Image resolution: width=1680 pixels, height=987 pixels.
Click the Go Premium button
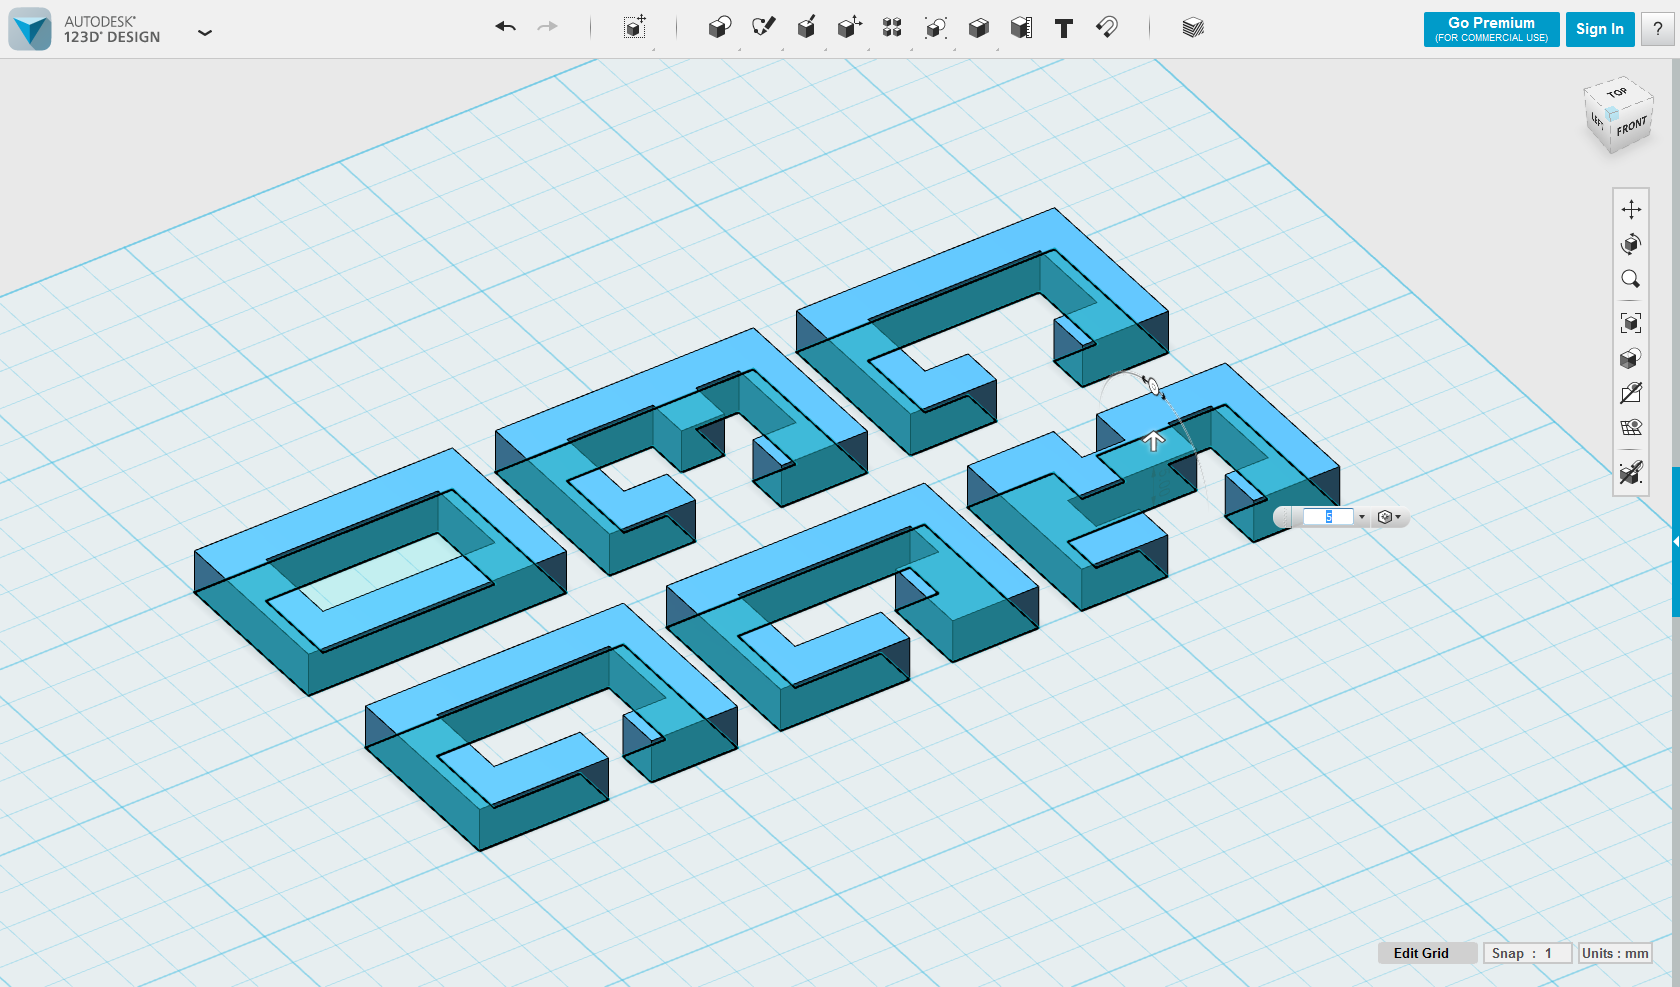[x=1491, y=29]
